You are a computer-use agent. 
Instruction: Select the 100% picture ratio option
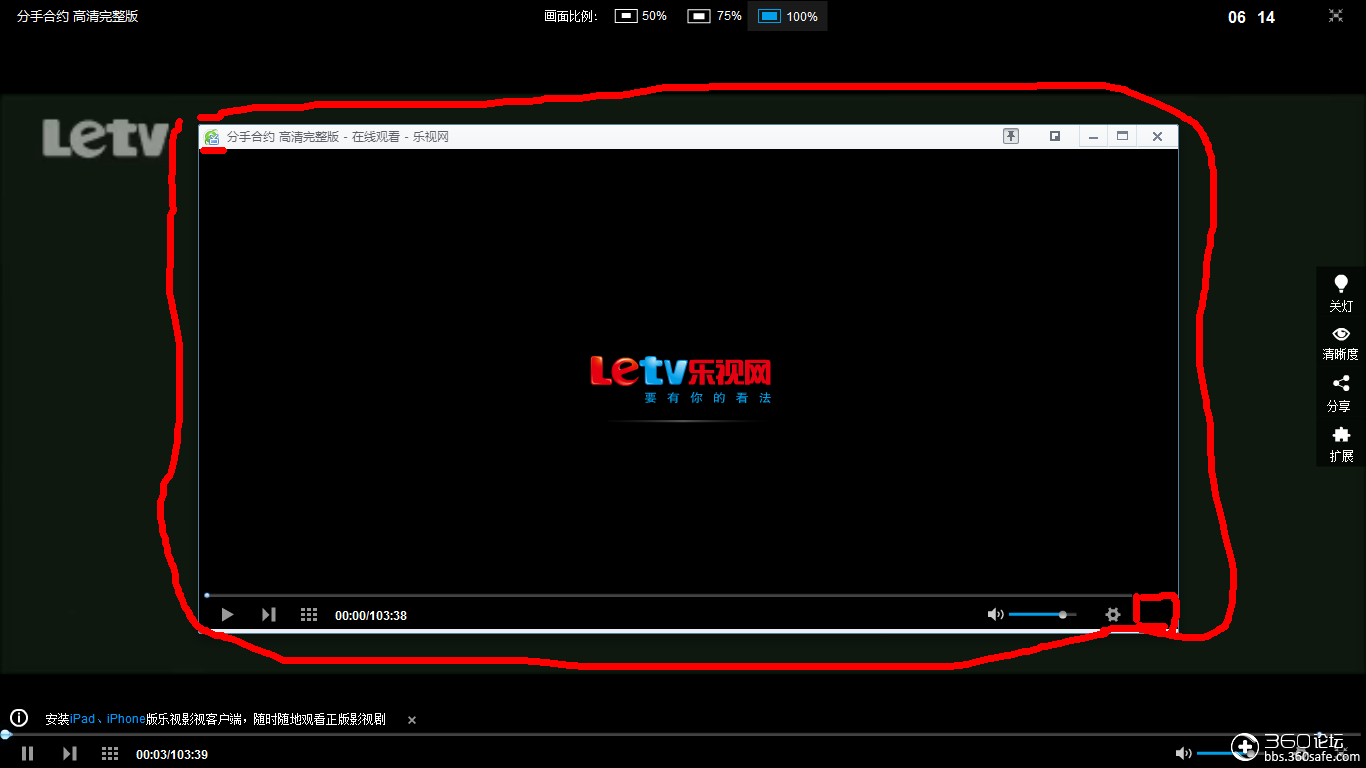tap(788, 16)
